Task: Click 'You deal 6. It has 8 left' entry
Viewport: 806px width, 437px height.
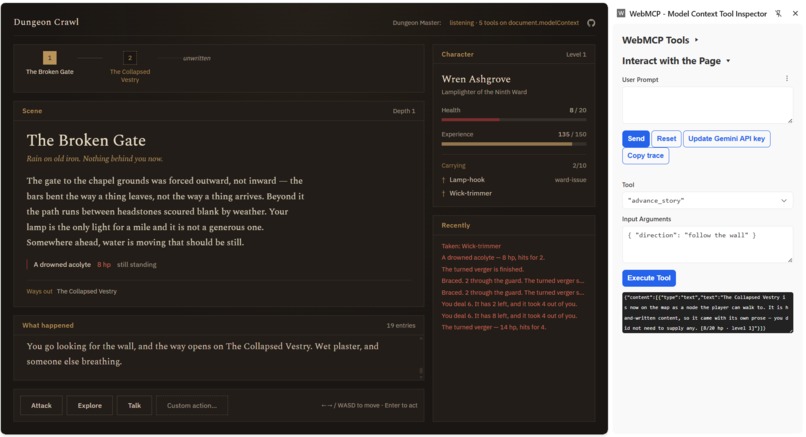Action: pos(509,316)
